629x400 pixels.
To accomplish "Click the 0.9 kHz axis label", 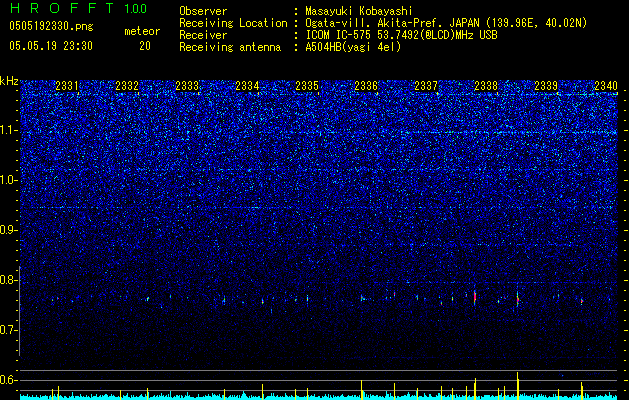I will click(9, 230).
